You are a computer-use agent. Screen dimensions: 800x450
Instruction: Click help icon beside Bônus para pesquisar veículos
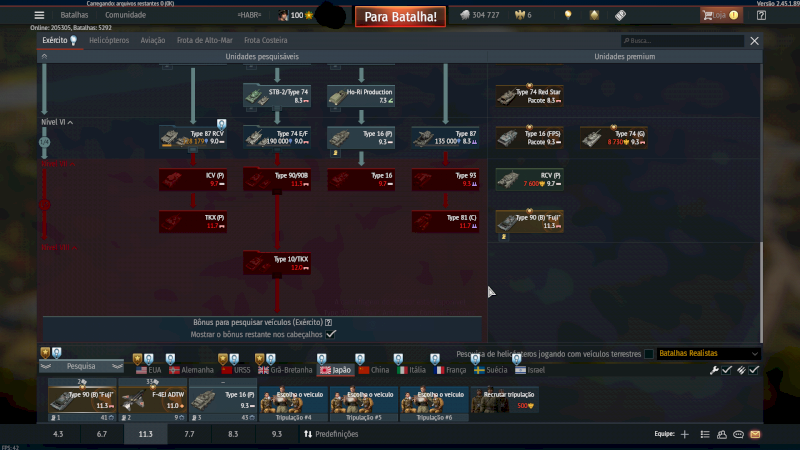click(329, 322)
